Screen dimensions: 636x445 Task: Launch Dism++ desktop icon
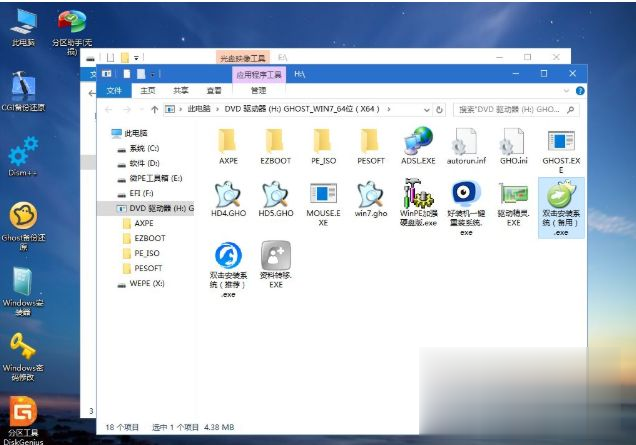click(23, 157)
